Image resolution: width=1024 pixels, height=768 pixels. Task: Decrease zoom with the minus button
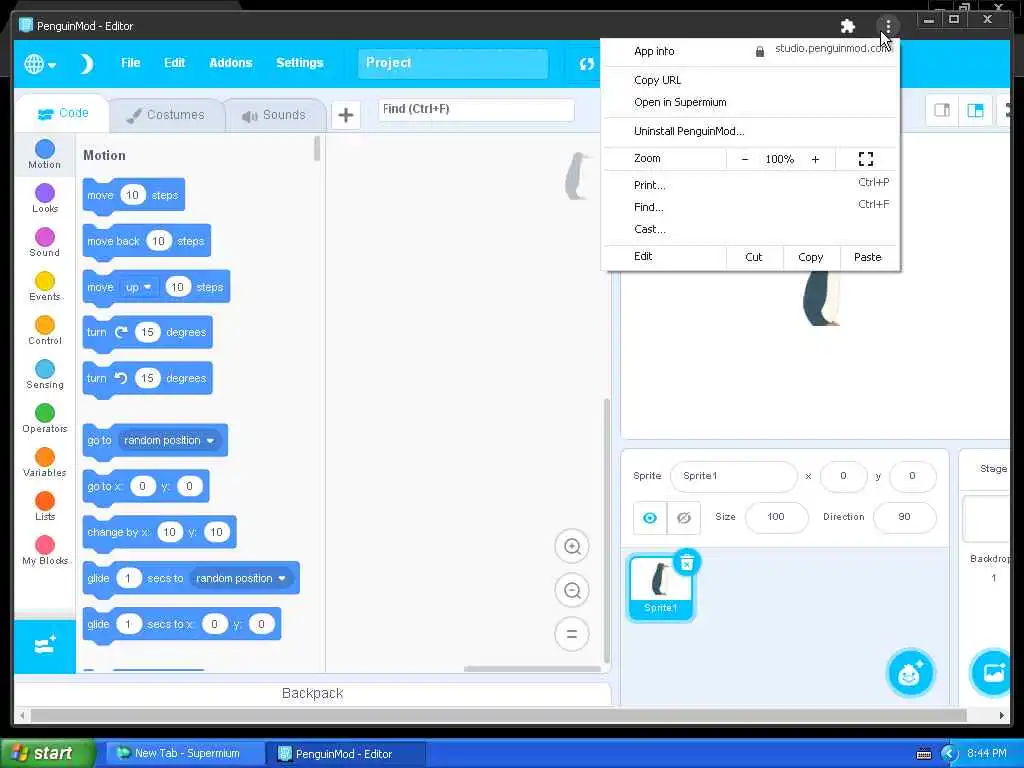coord(744,159)
